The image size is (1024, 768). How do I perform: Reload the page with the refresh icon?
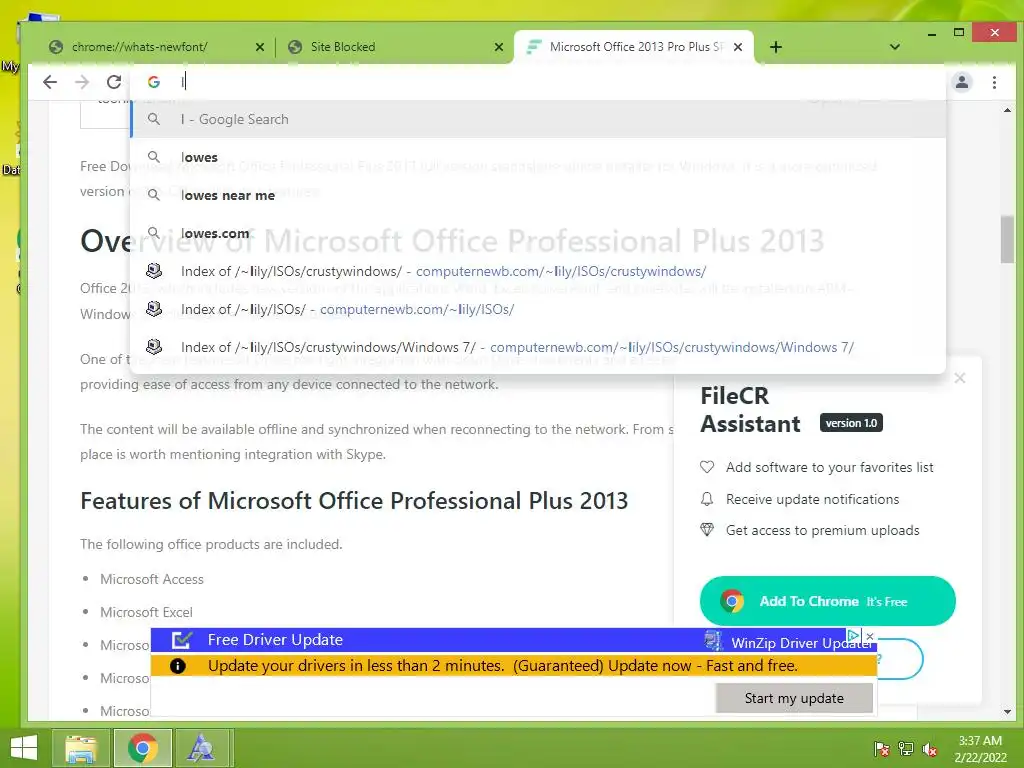click(x=114, y=82)
